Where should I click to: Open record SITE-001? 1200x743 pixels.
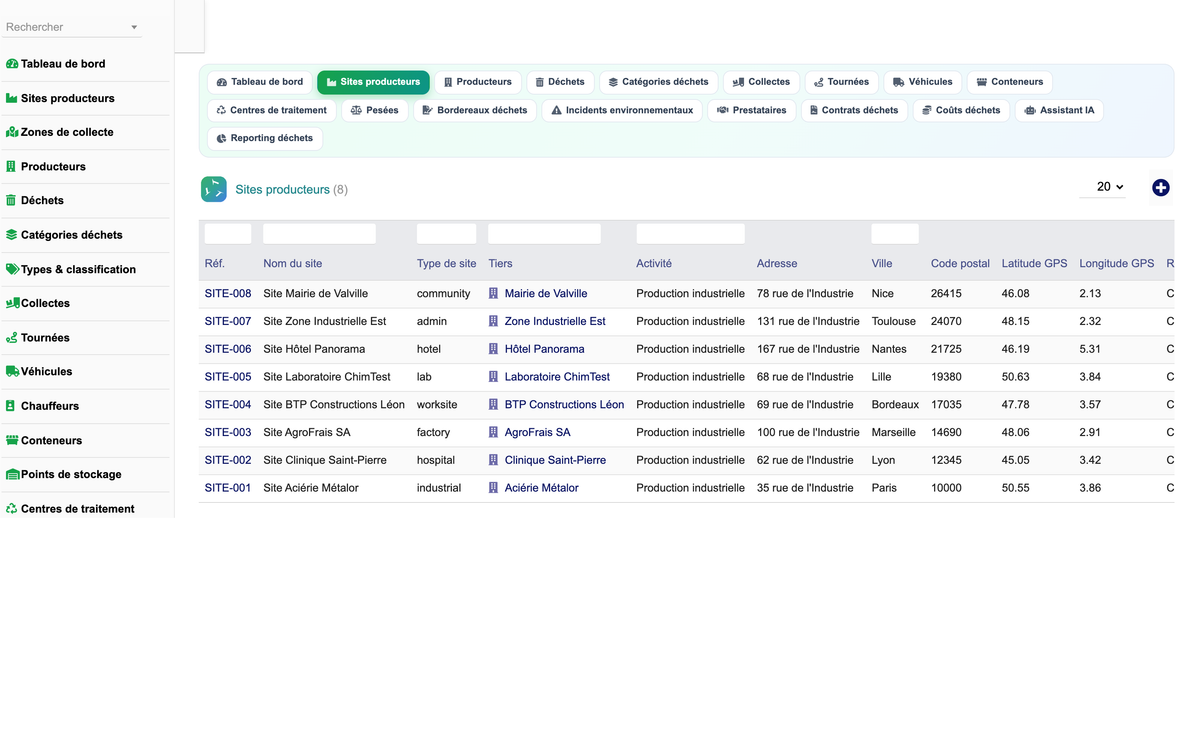[228, 488]
